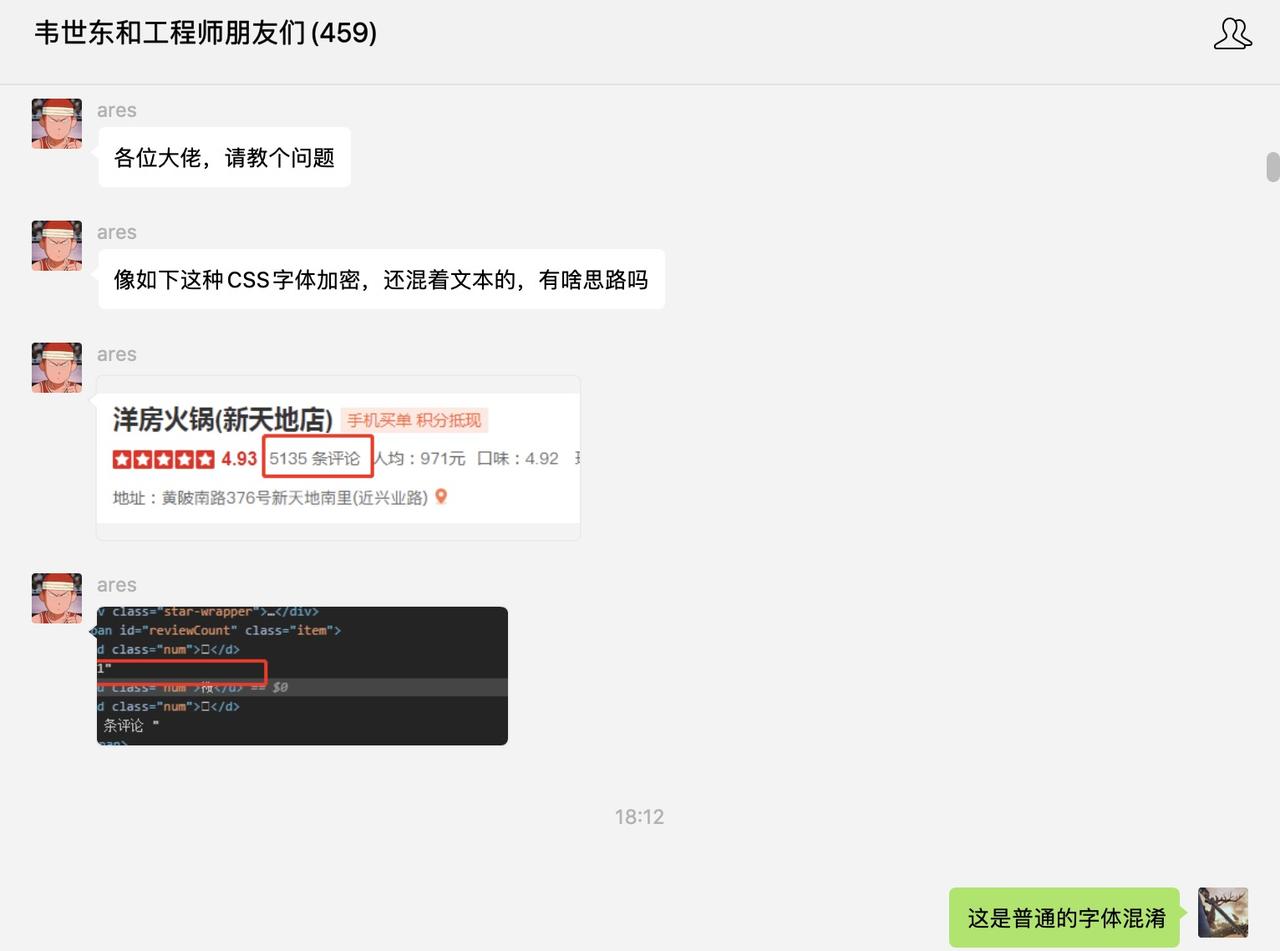Select green bubble "这是普通的字体混淆"
Screen dimensions: 1280x951
(x=1065, y=918)
